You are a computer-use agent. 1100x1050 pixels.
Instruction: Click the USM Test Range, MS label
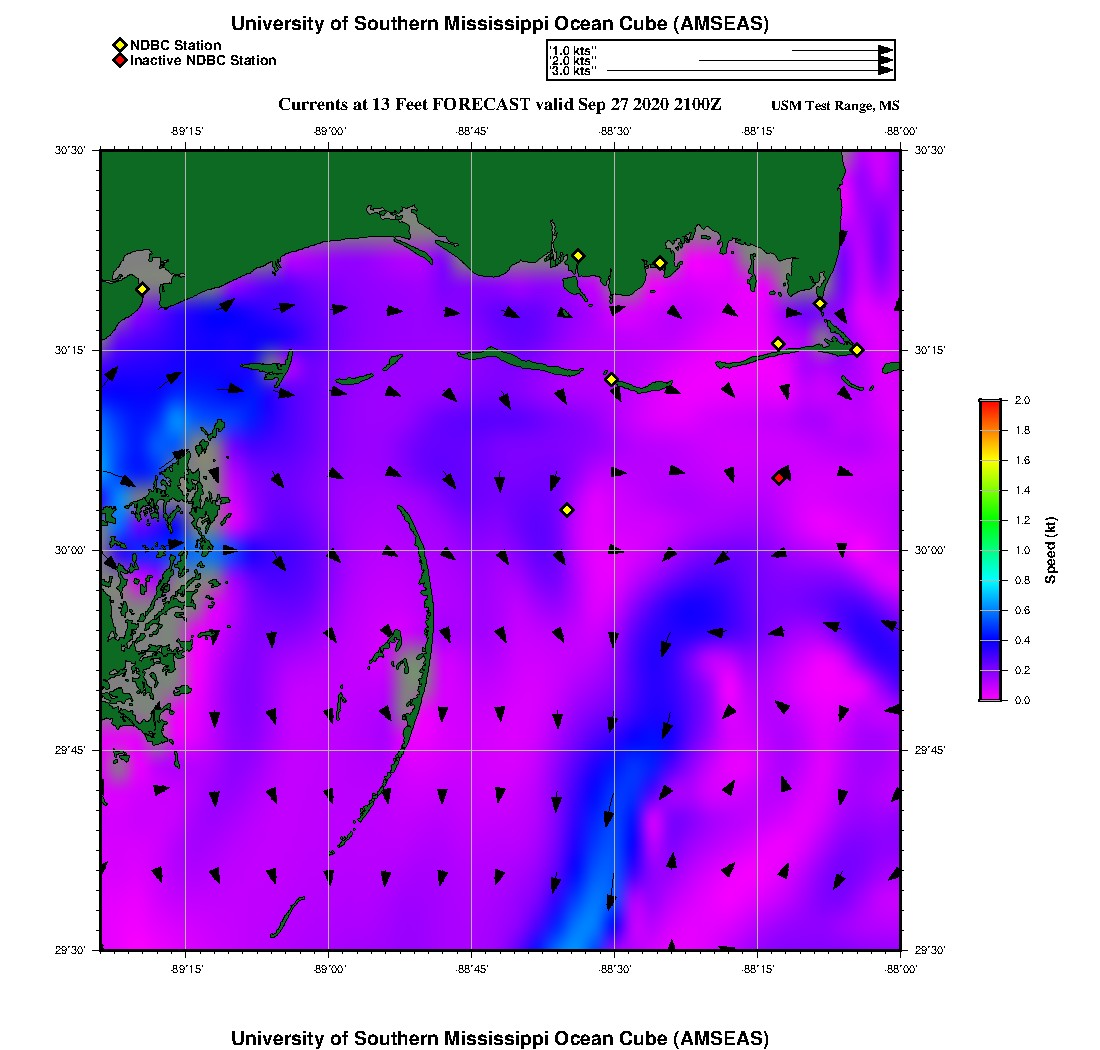click(835, 106)
